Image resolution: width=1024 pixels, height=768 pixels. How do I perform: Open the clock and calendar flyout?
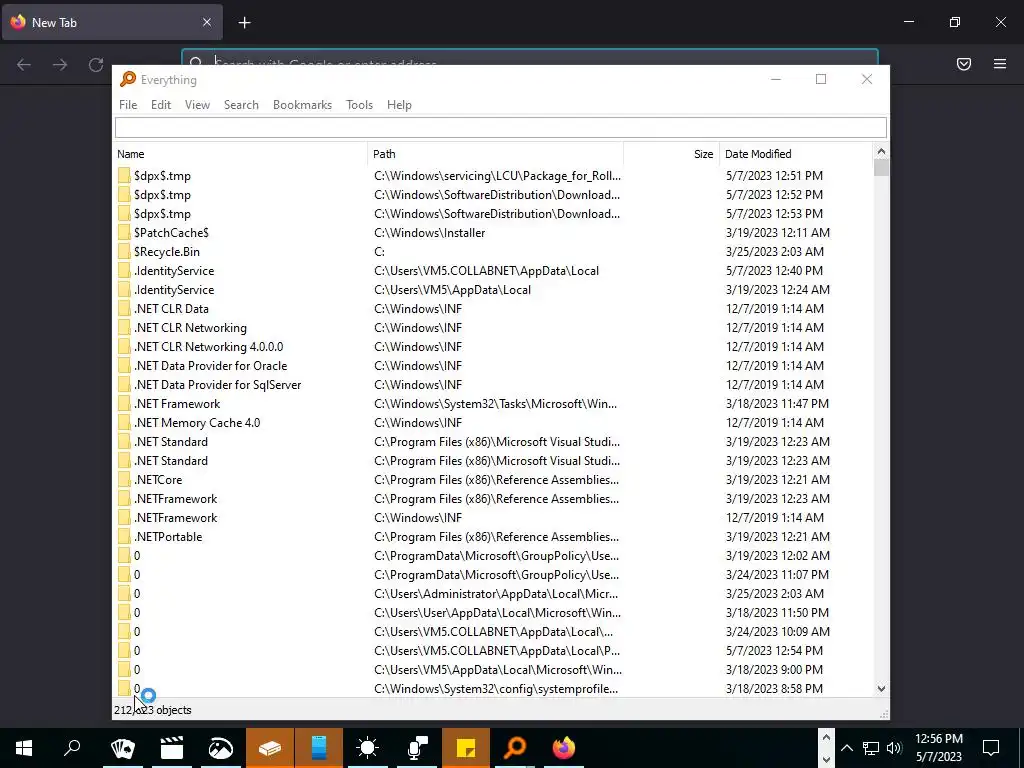click(x=939, y=748)
